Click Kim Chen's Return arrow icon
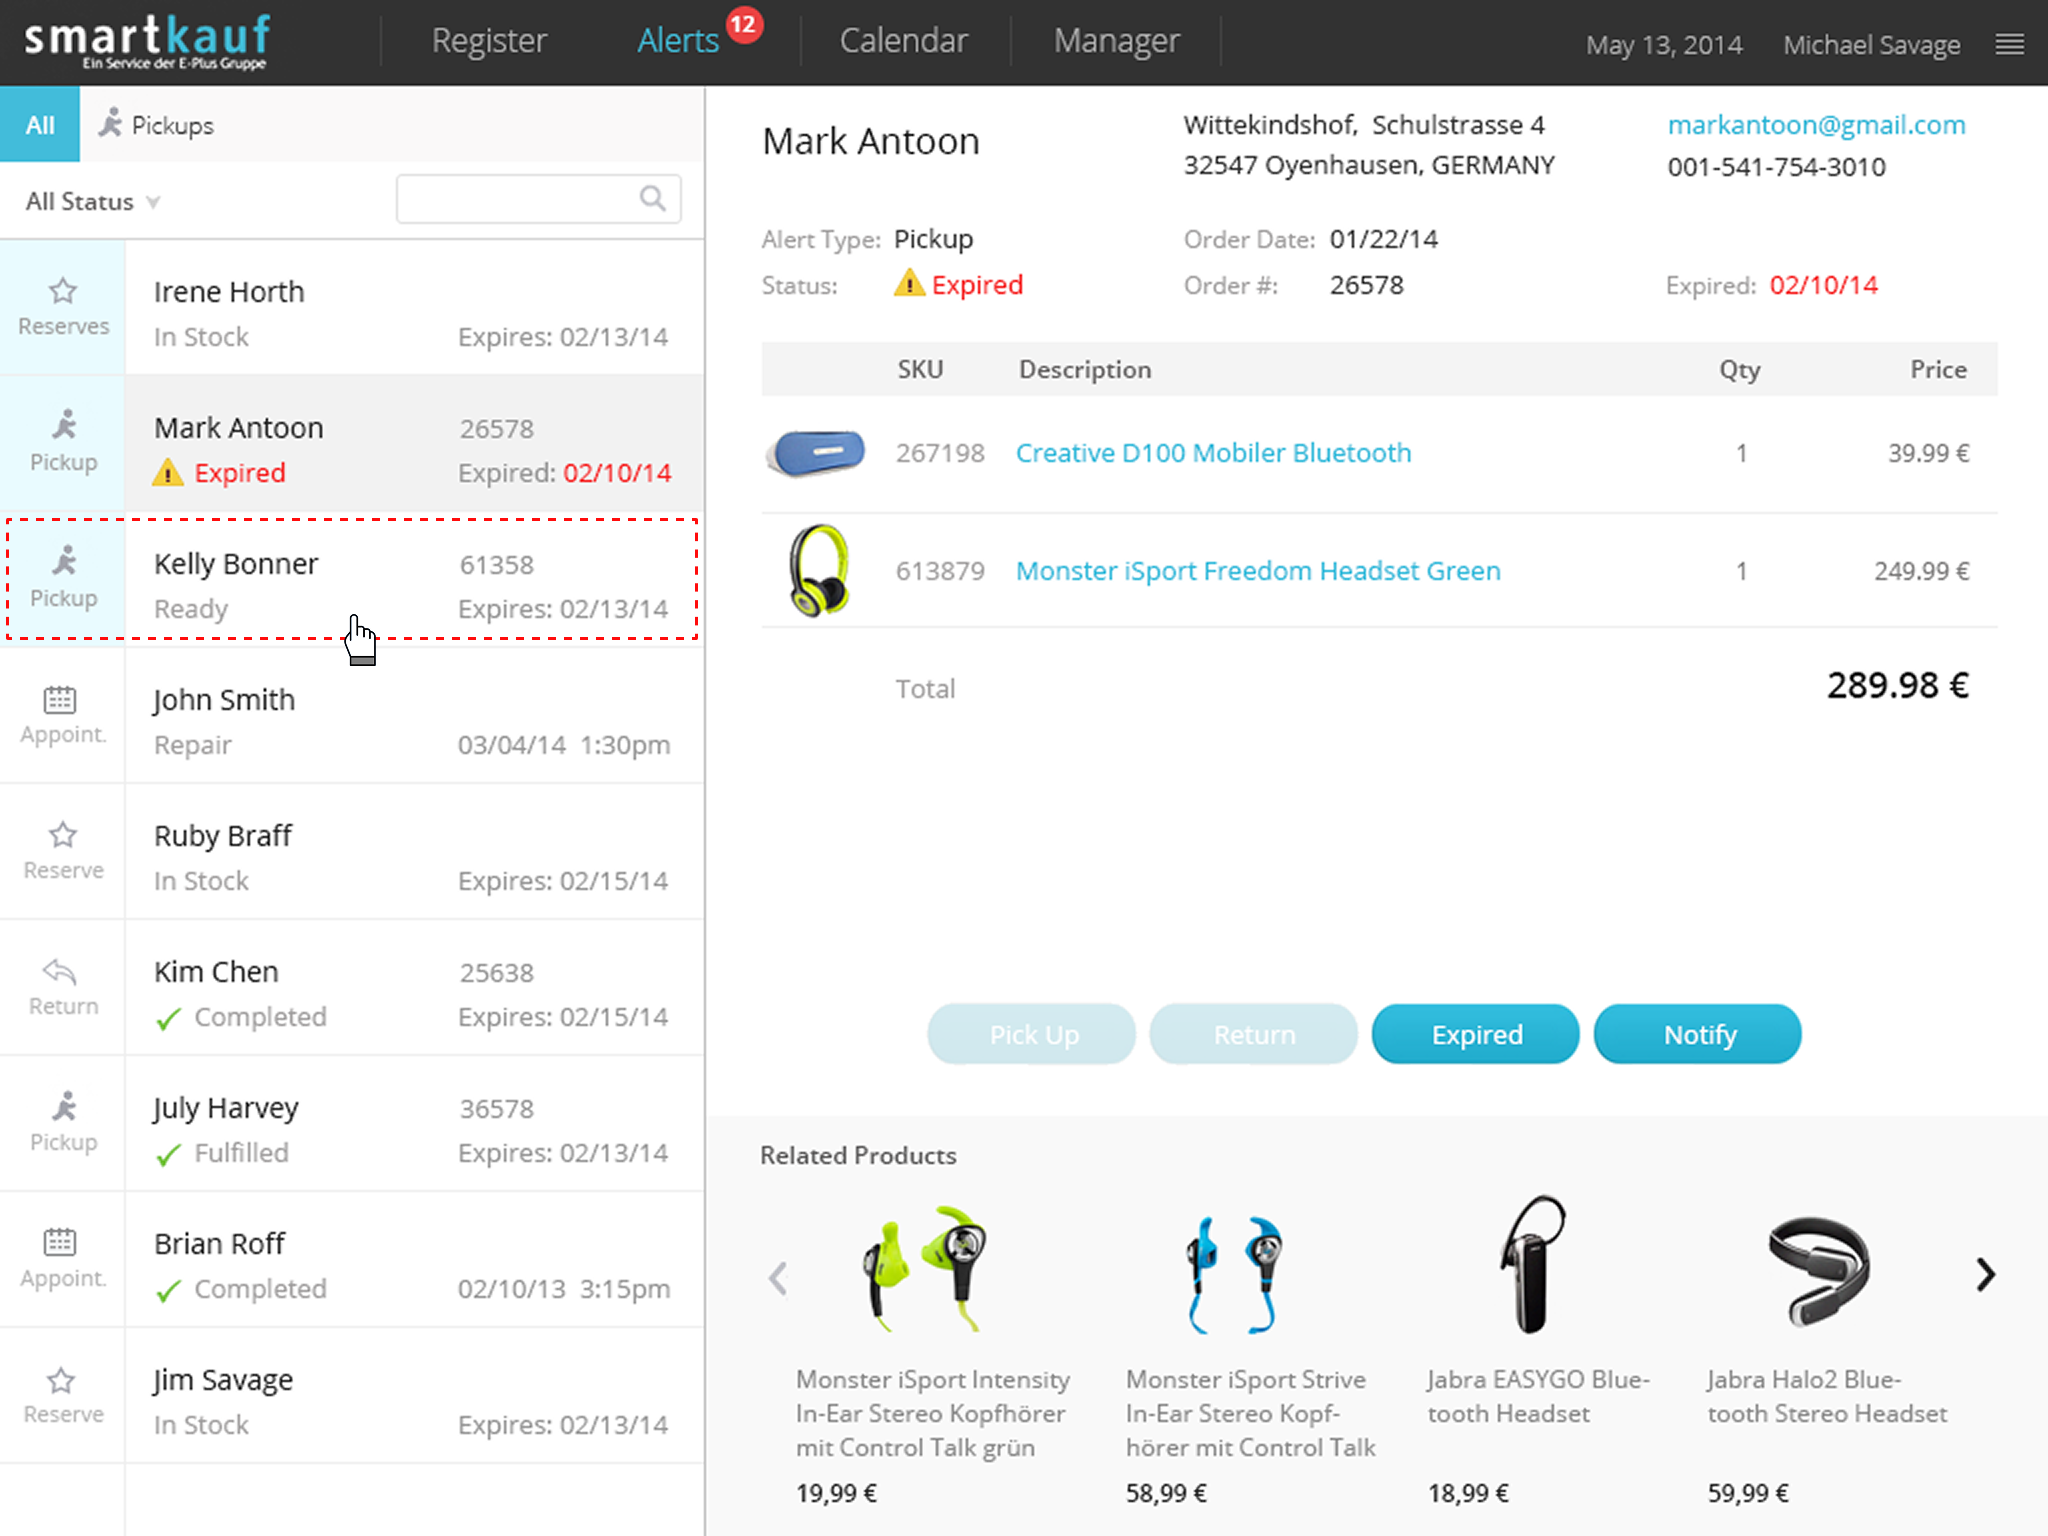Image resolution: width=2048 pixels, height=1536 pixels. (x=60, y=971)
